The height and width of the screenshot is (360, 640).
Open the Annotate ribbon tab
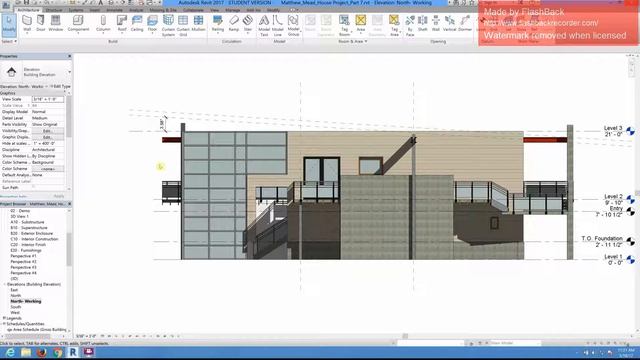click(x=114, y=10)
